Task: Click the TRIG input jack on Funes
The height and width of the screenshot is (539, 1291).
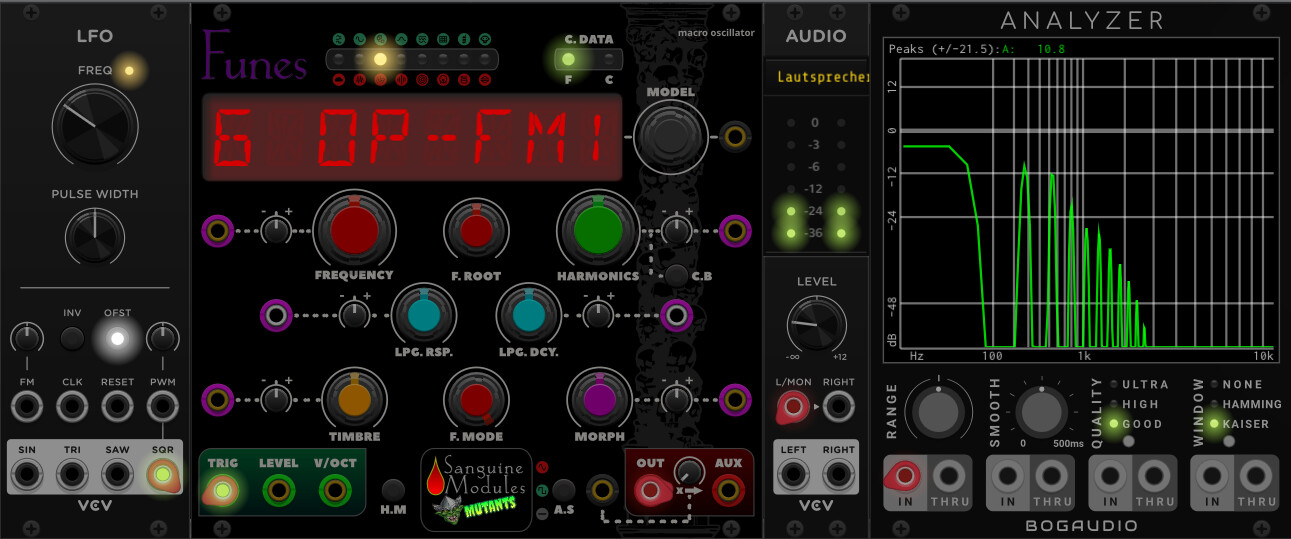Action: 221,490
